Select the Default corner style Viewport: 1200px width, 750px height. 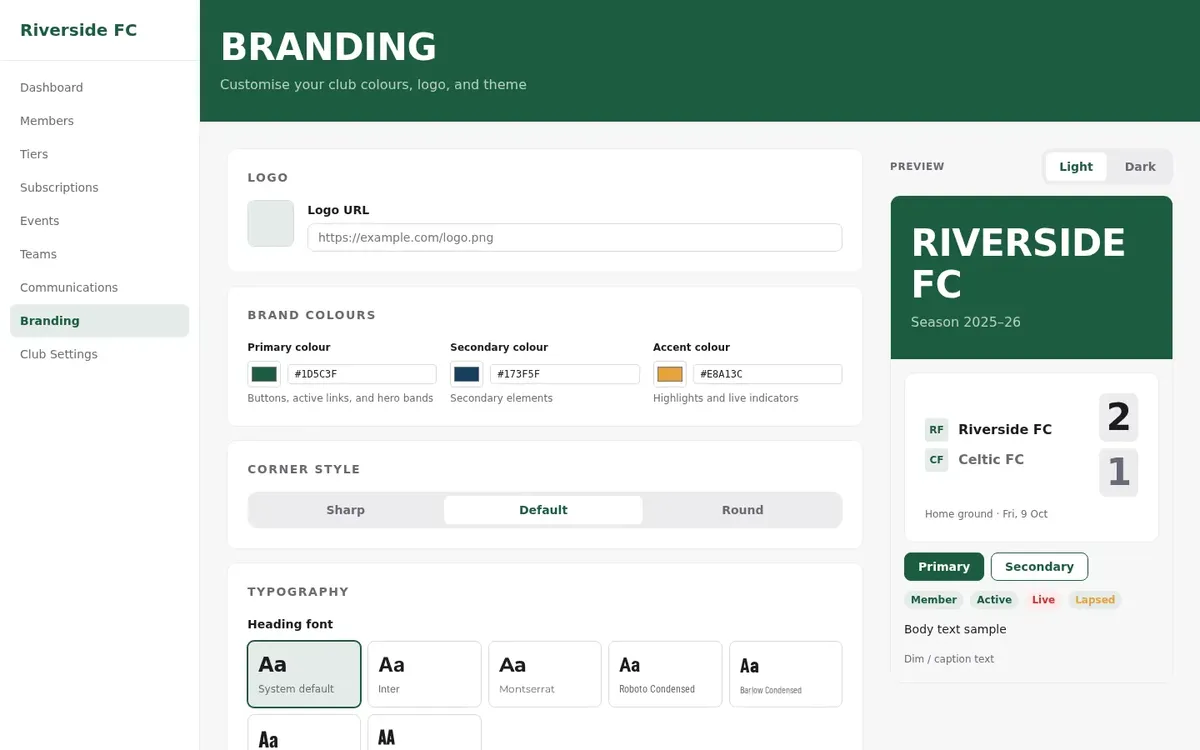[543, 510]
